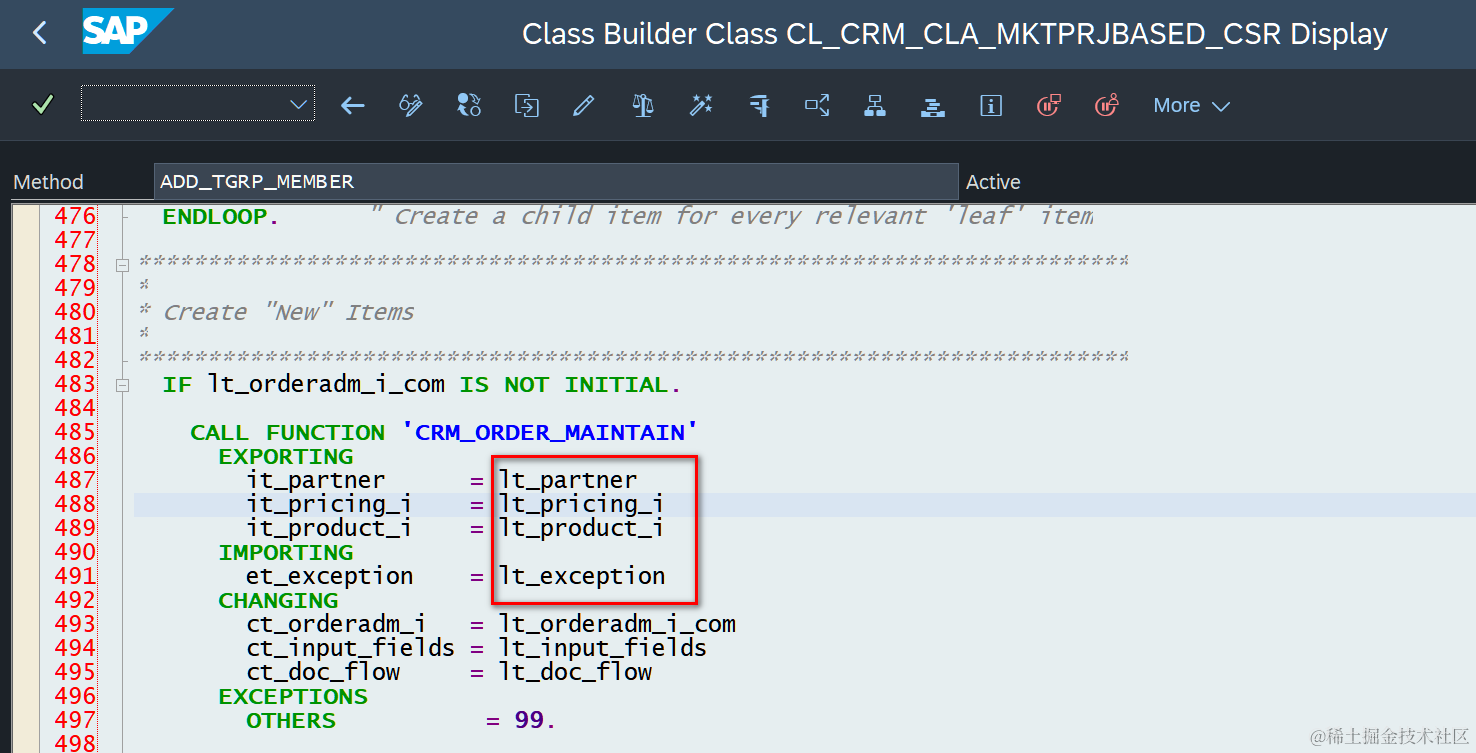Image resolution: width=1476 pixels, height=753 pixels.
Task: Click the lt_input_fields variable
Action: pos(603,649)
